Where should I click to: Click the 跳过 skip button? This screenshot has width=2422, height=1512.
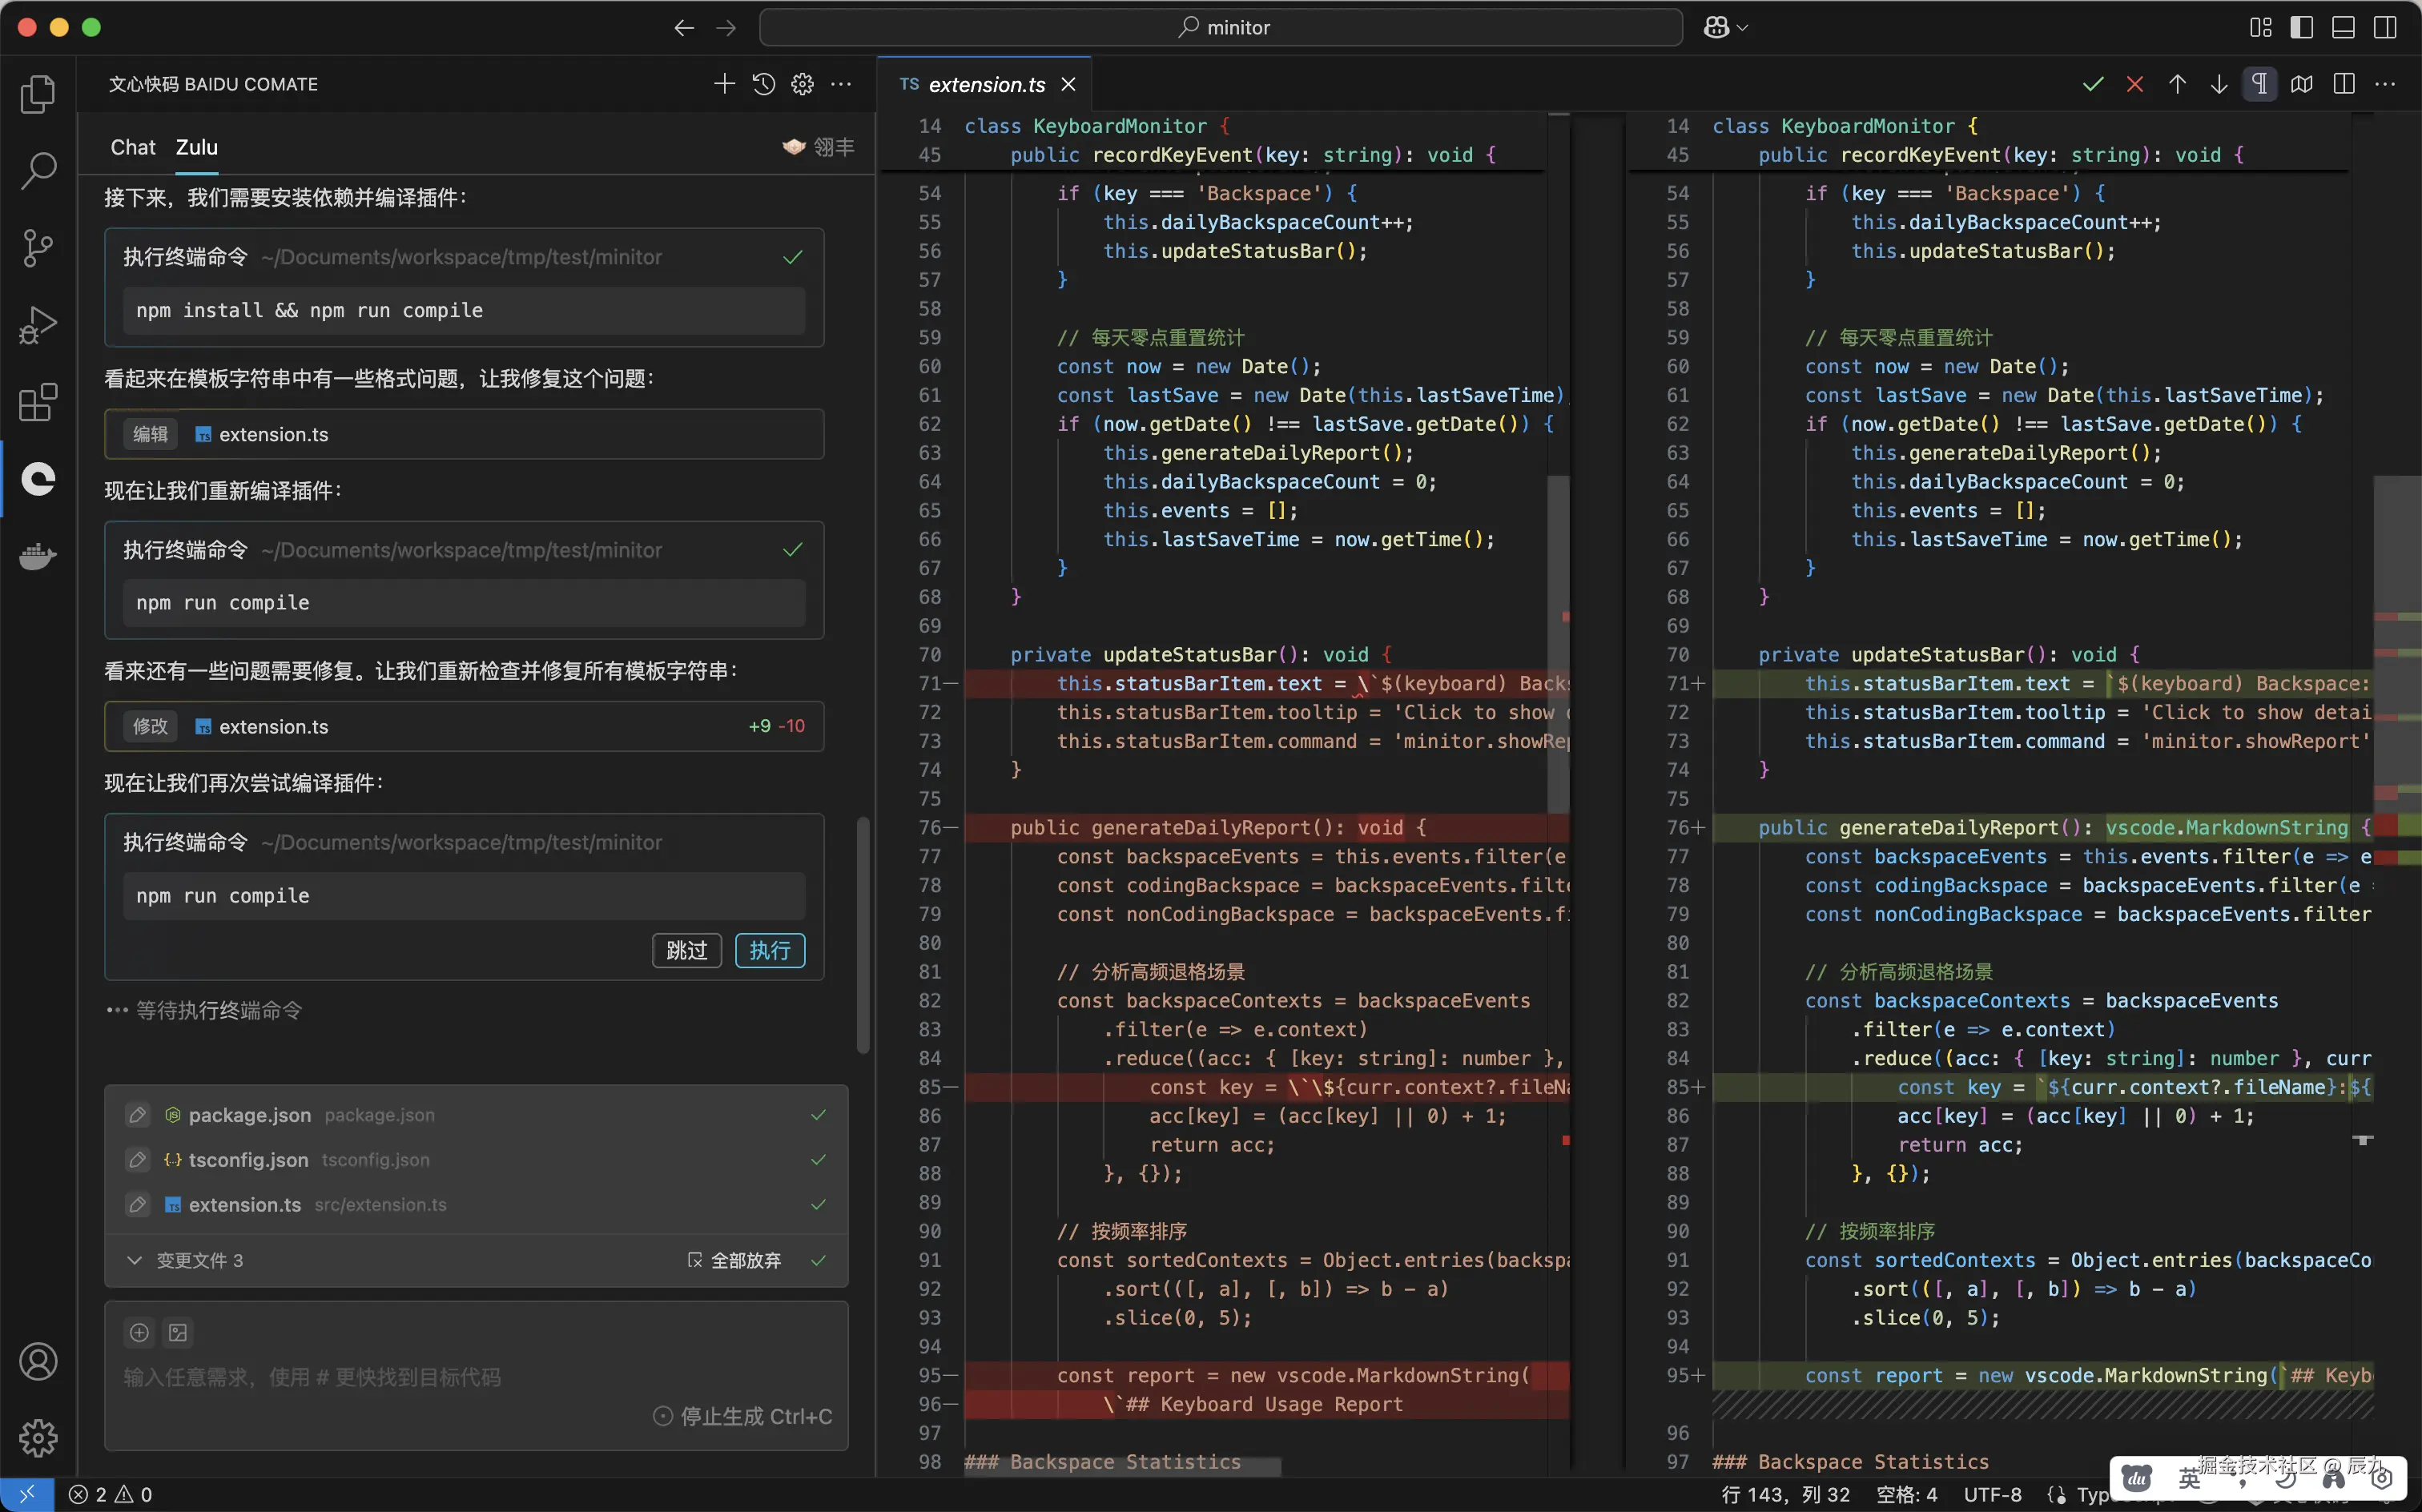coord(686,950)
